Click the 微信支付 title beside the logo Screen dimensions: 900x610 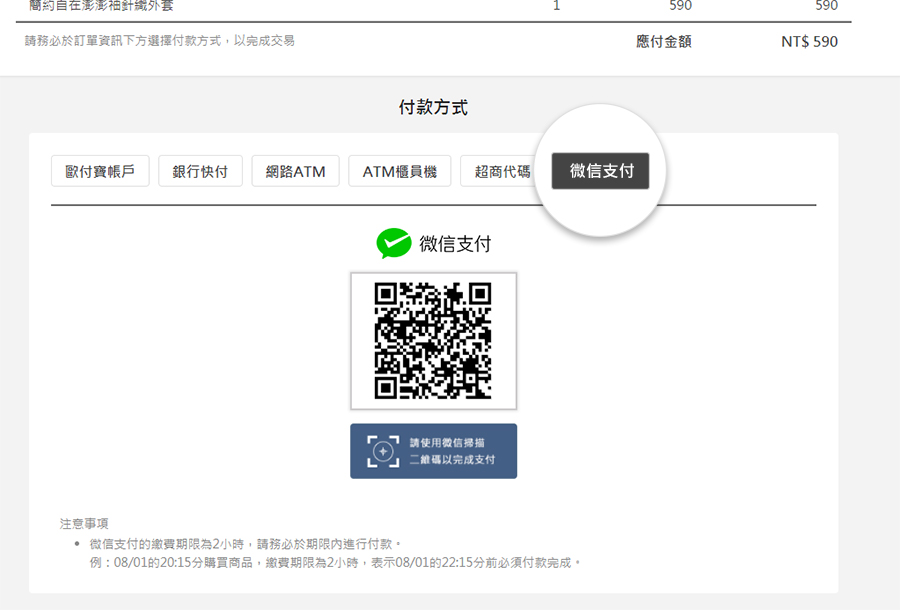point(455,244)
